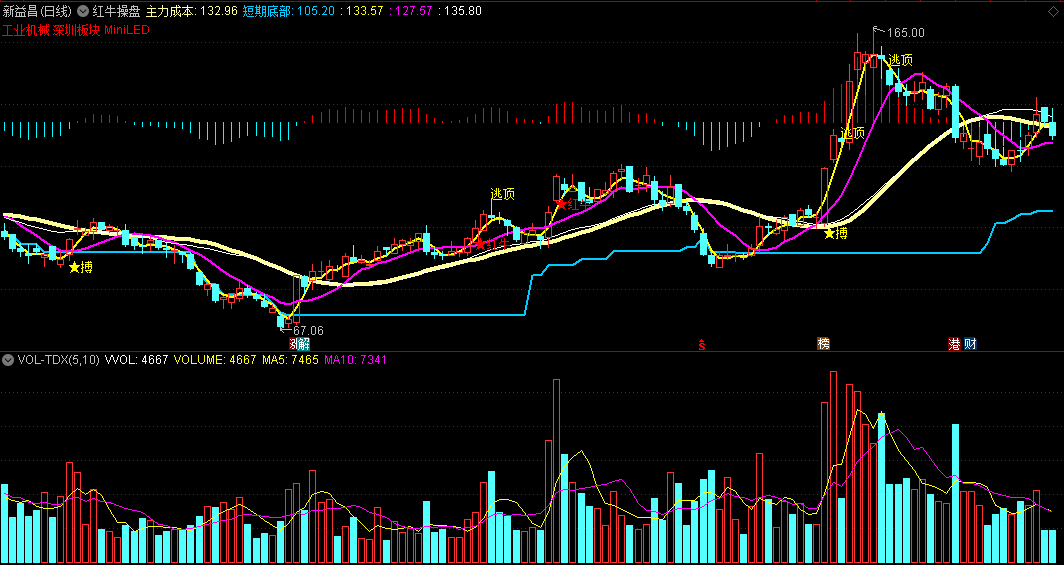Viewport: 1064px width, 565px height.
Task: Open the 红牛操盘 indicator dropdown arrow
Action: point(83,11)
